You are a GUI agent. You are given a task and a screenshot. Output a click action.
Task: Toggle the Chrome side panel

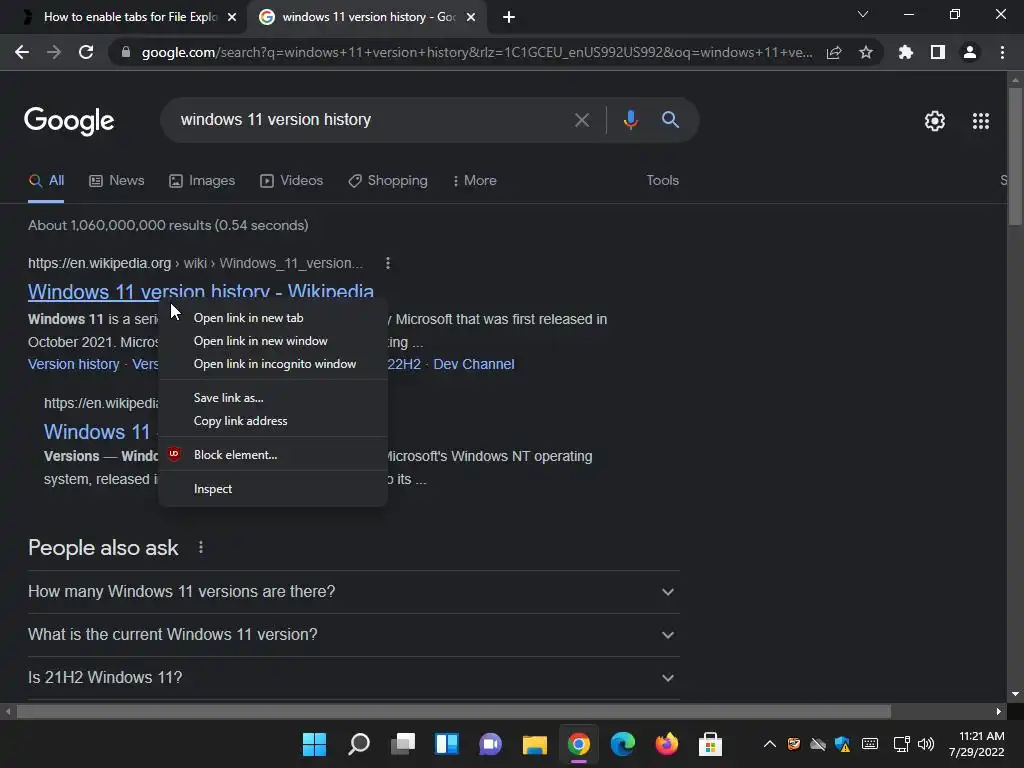click(x=938, y=52)
